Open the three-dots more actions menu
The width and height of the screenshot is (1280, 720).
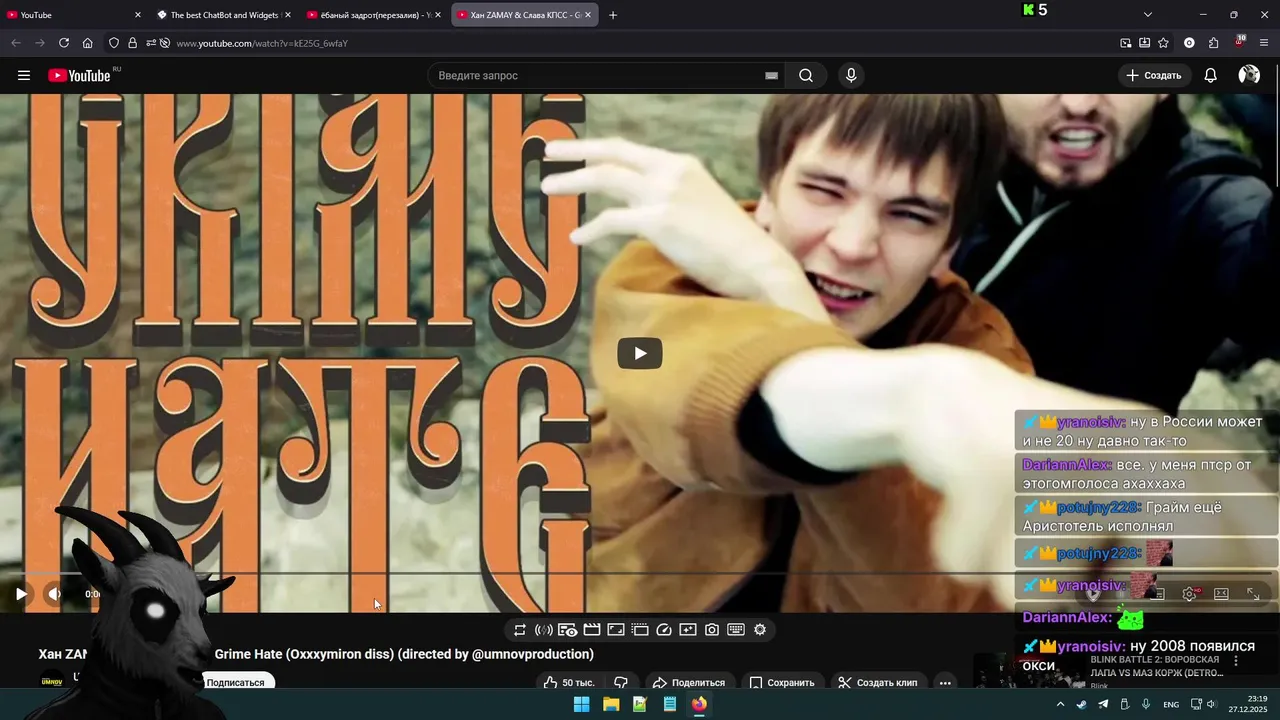(945, 683)
